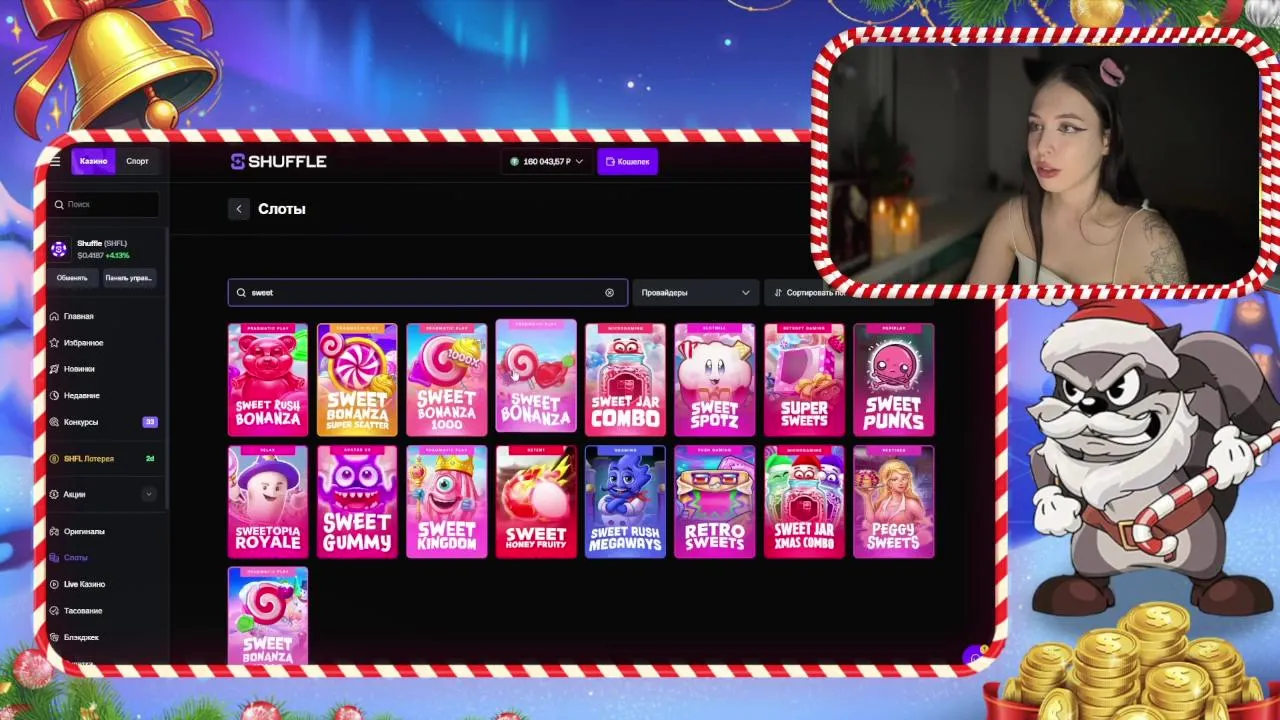
Task: Expand the Акции section chevron
Action: [x=149, y=494]
